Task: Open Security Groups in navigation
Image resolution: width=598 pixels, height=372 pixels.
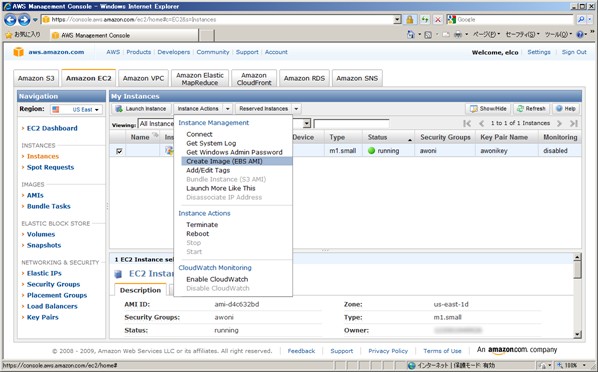Action: [x=53, y=284]
